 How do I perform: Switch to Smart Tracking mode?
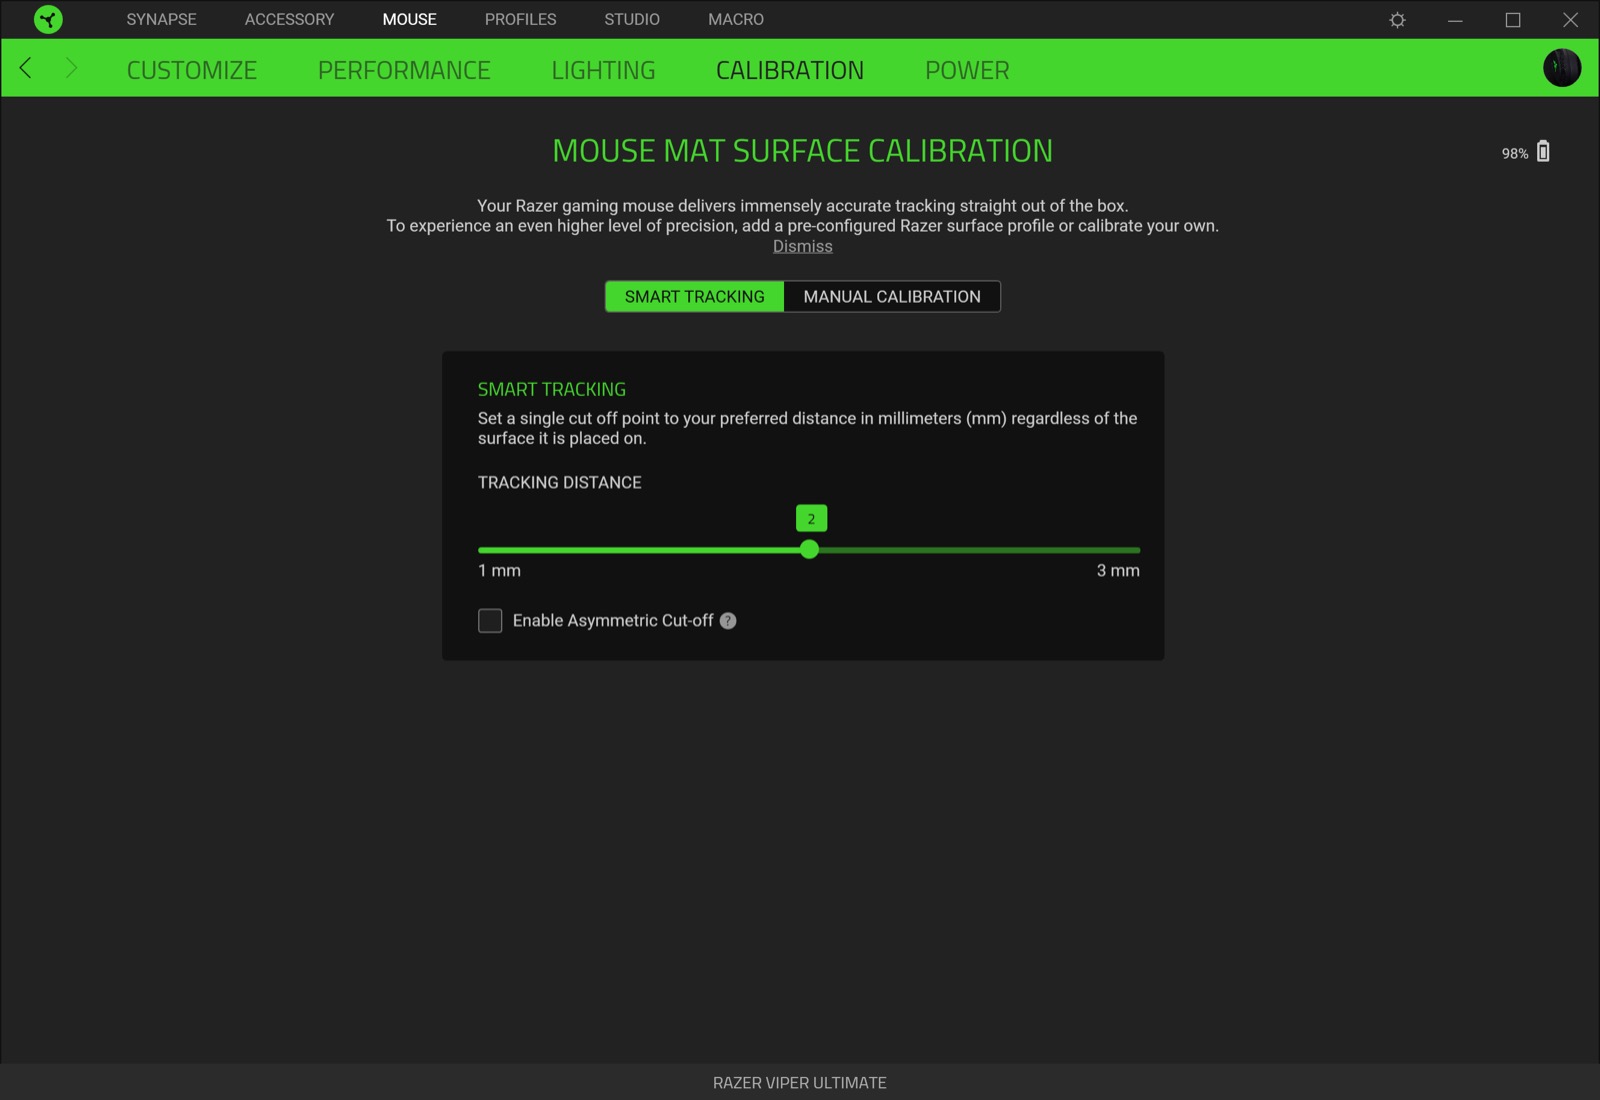tap(695, 297)
